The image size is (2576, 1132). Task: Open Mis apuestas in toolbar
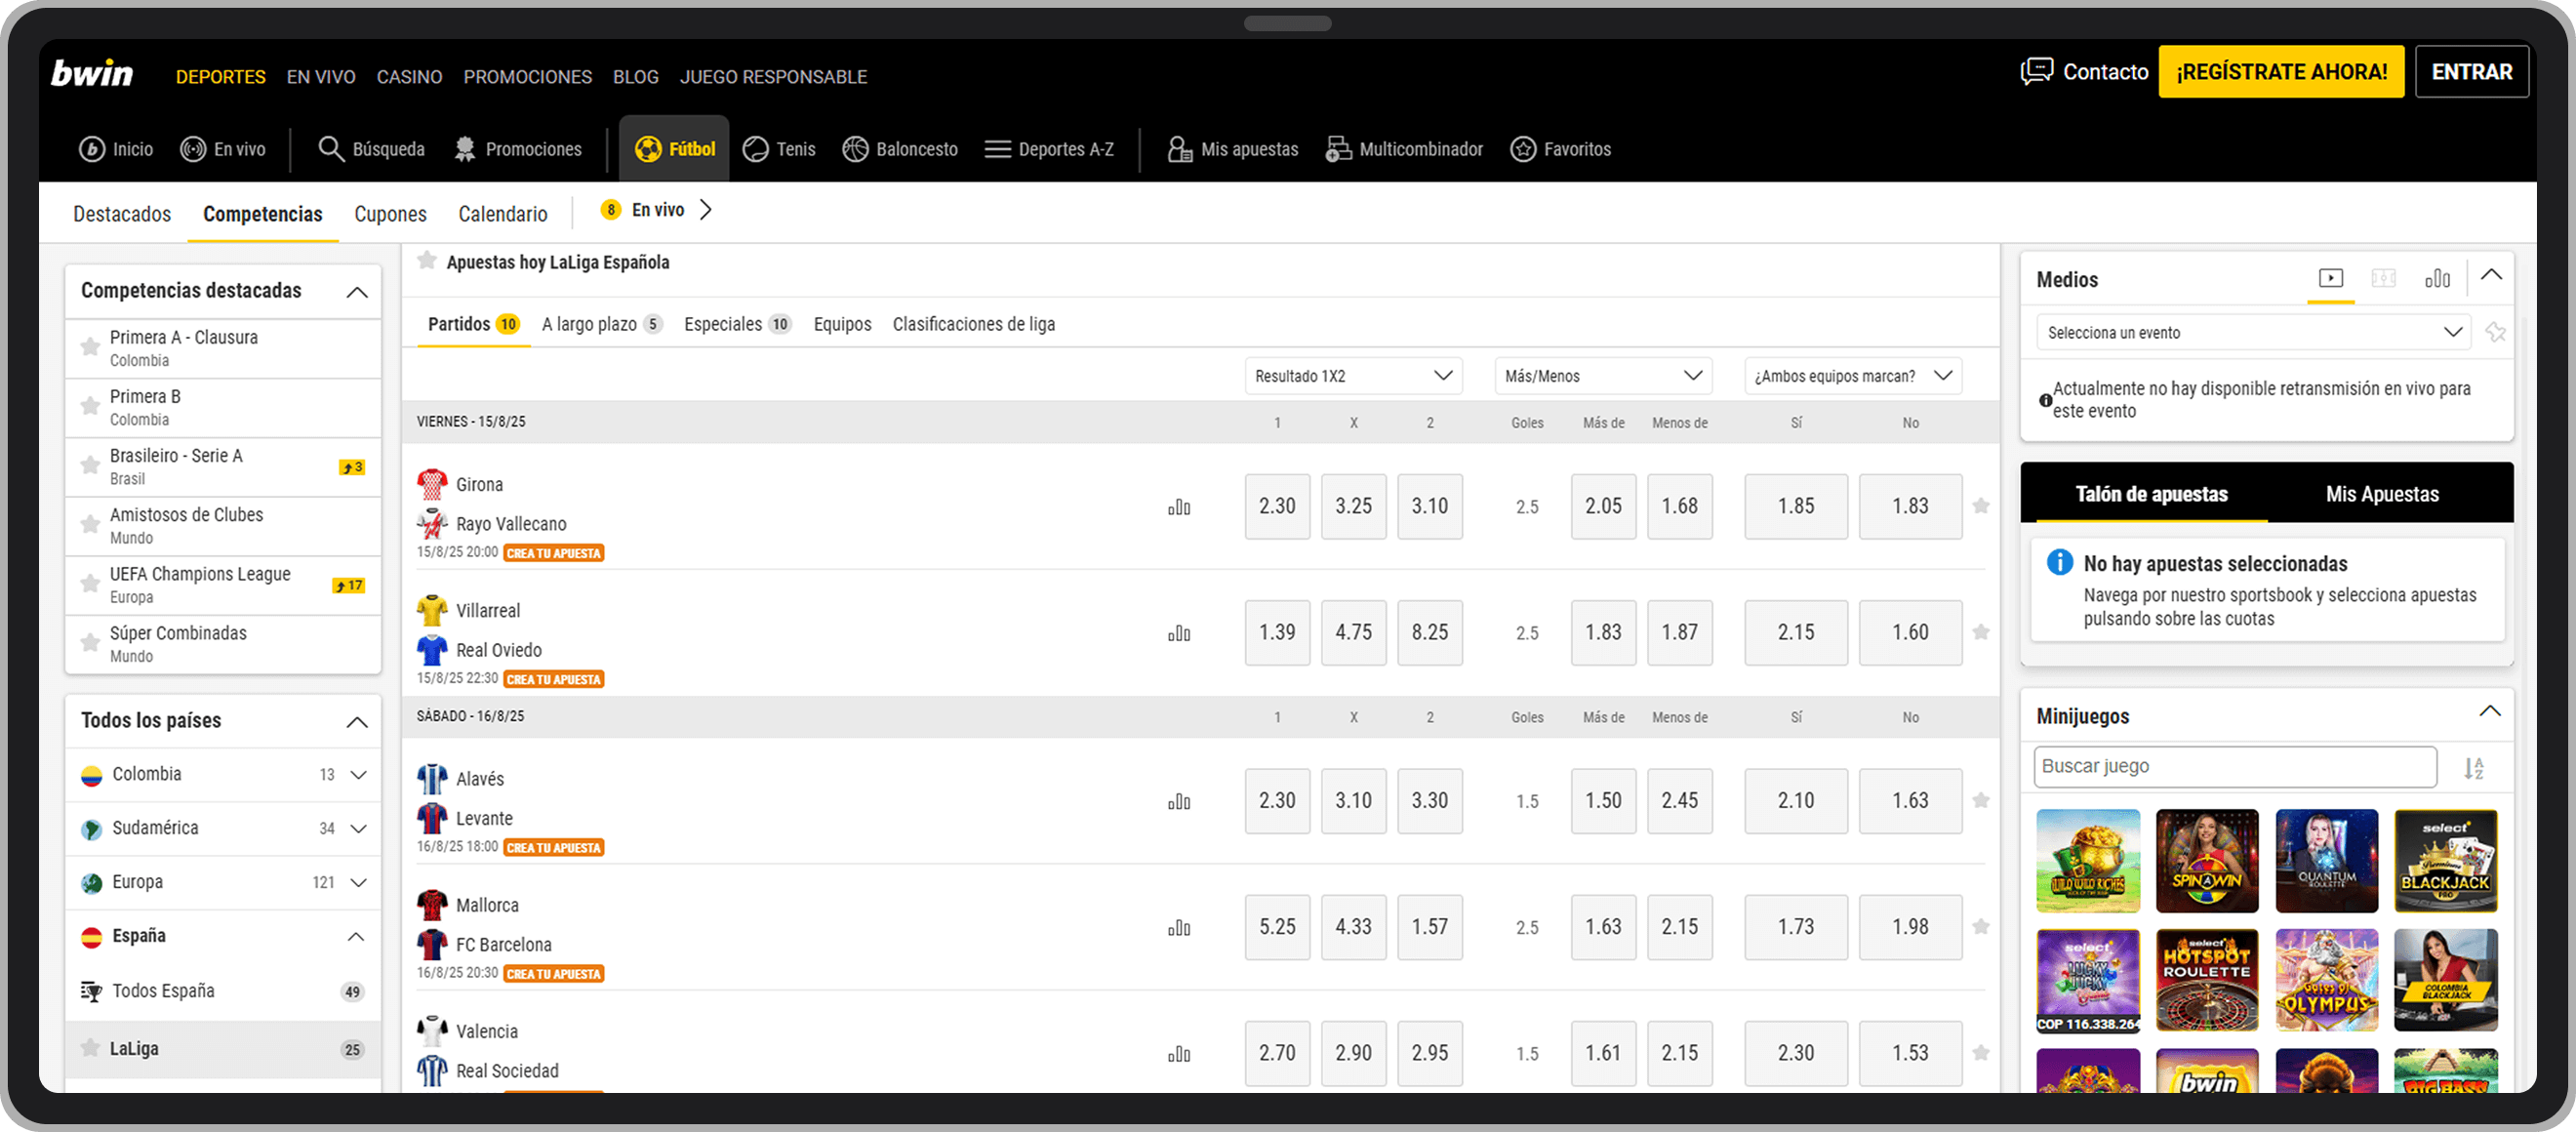(x=1233, y=149)
